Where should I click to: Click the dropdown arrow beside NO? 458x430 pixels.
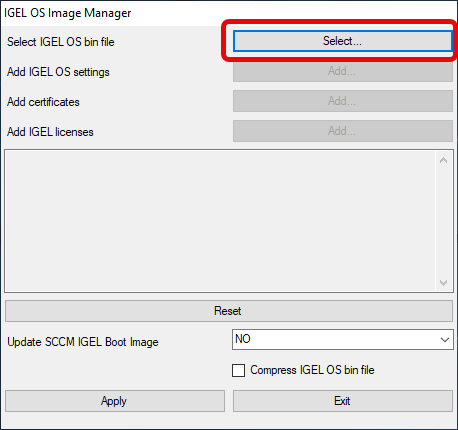[445, 340]
